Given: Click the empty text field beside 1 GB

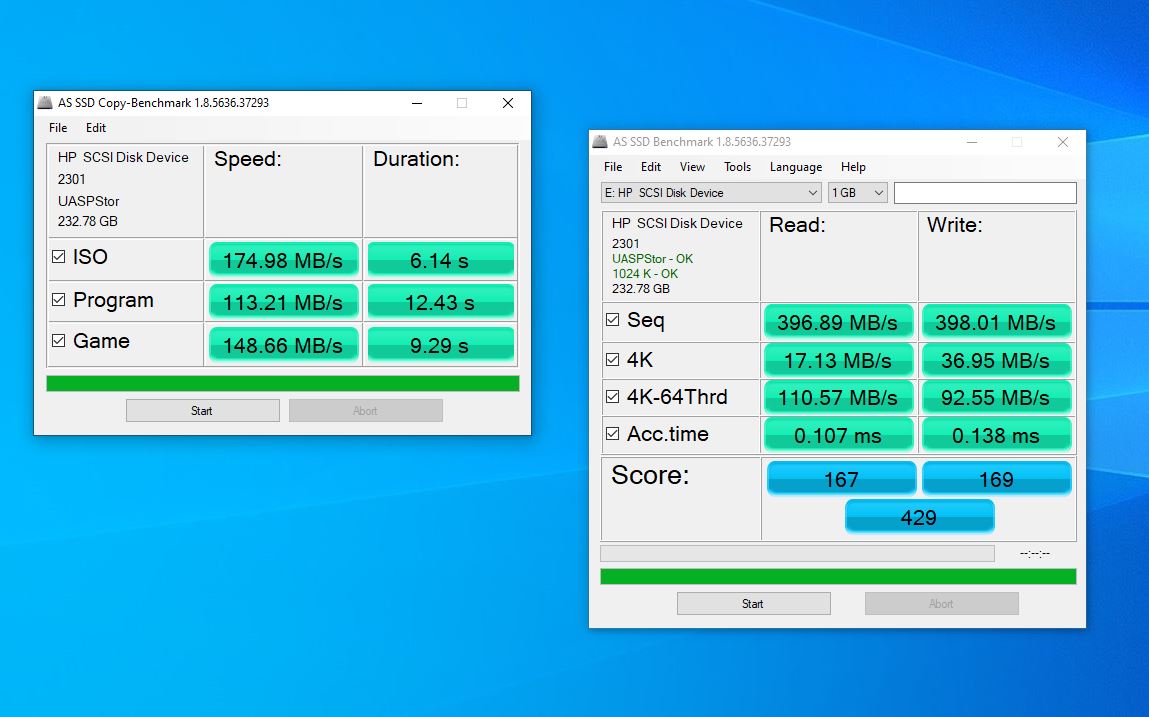Looking at the screenshot, I should click(x=984, y=193).
